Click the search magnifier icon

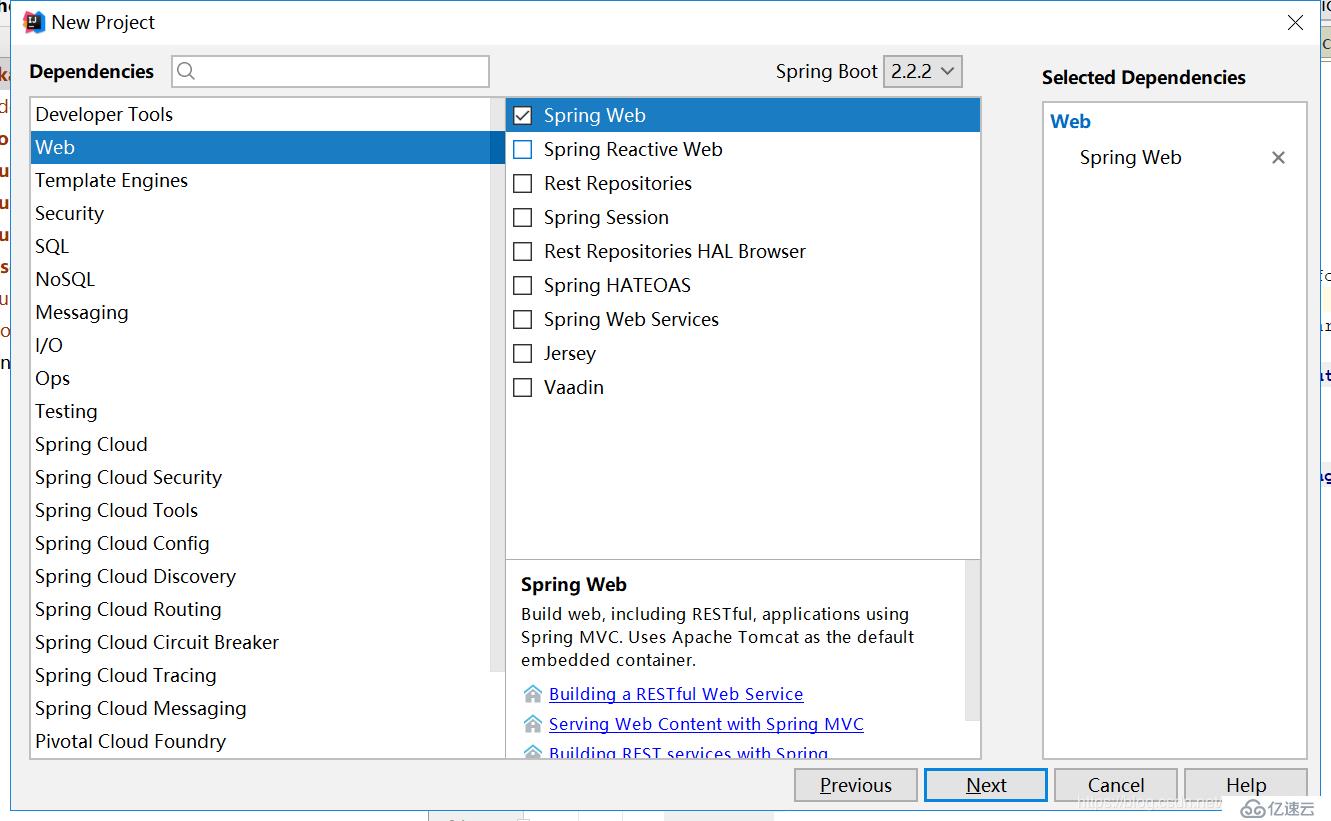click(x=186, y=71)
